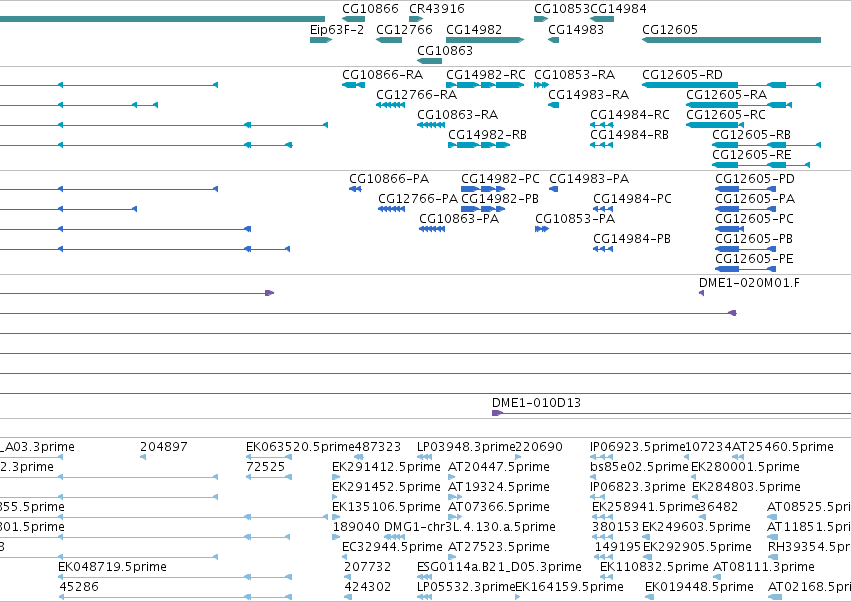Click protein CG12605-PE
The image size is (851, 602).
point(753,259)
